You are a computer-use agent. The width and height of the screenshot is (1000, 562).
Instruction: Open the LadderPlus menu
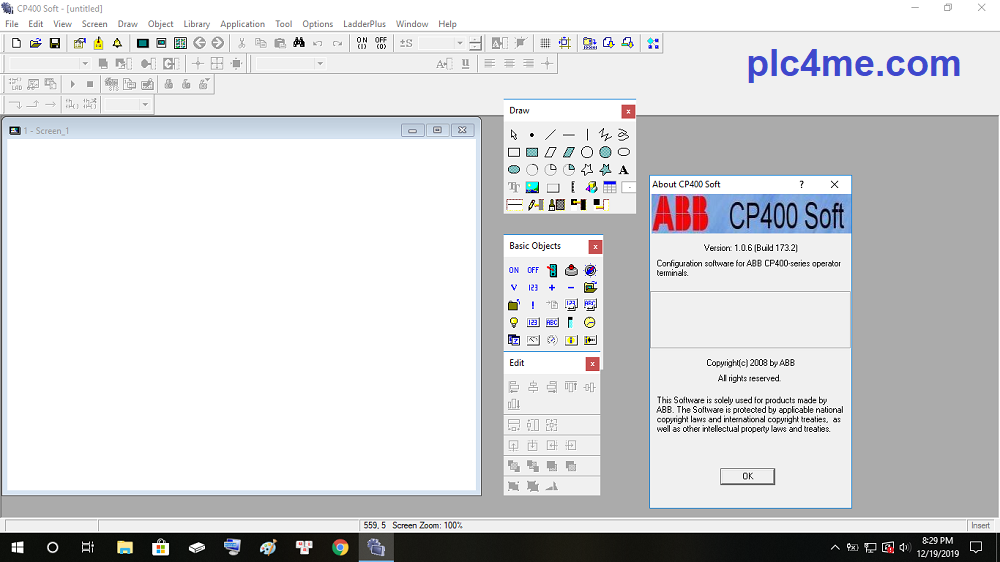coord(363,24)
